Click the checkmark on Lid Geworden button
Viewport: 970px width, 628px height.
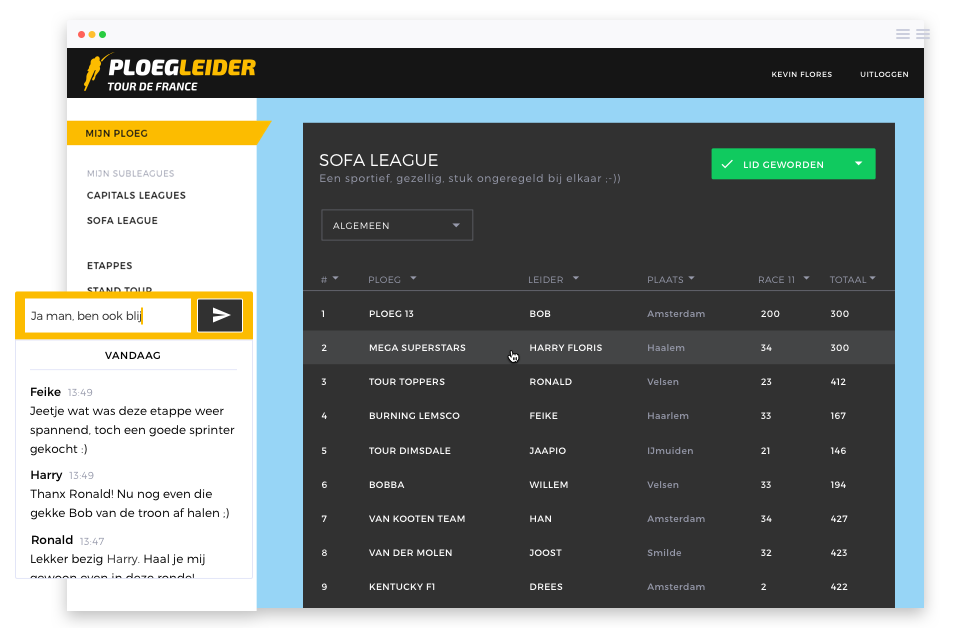point(727,164)
